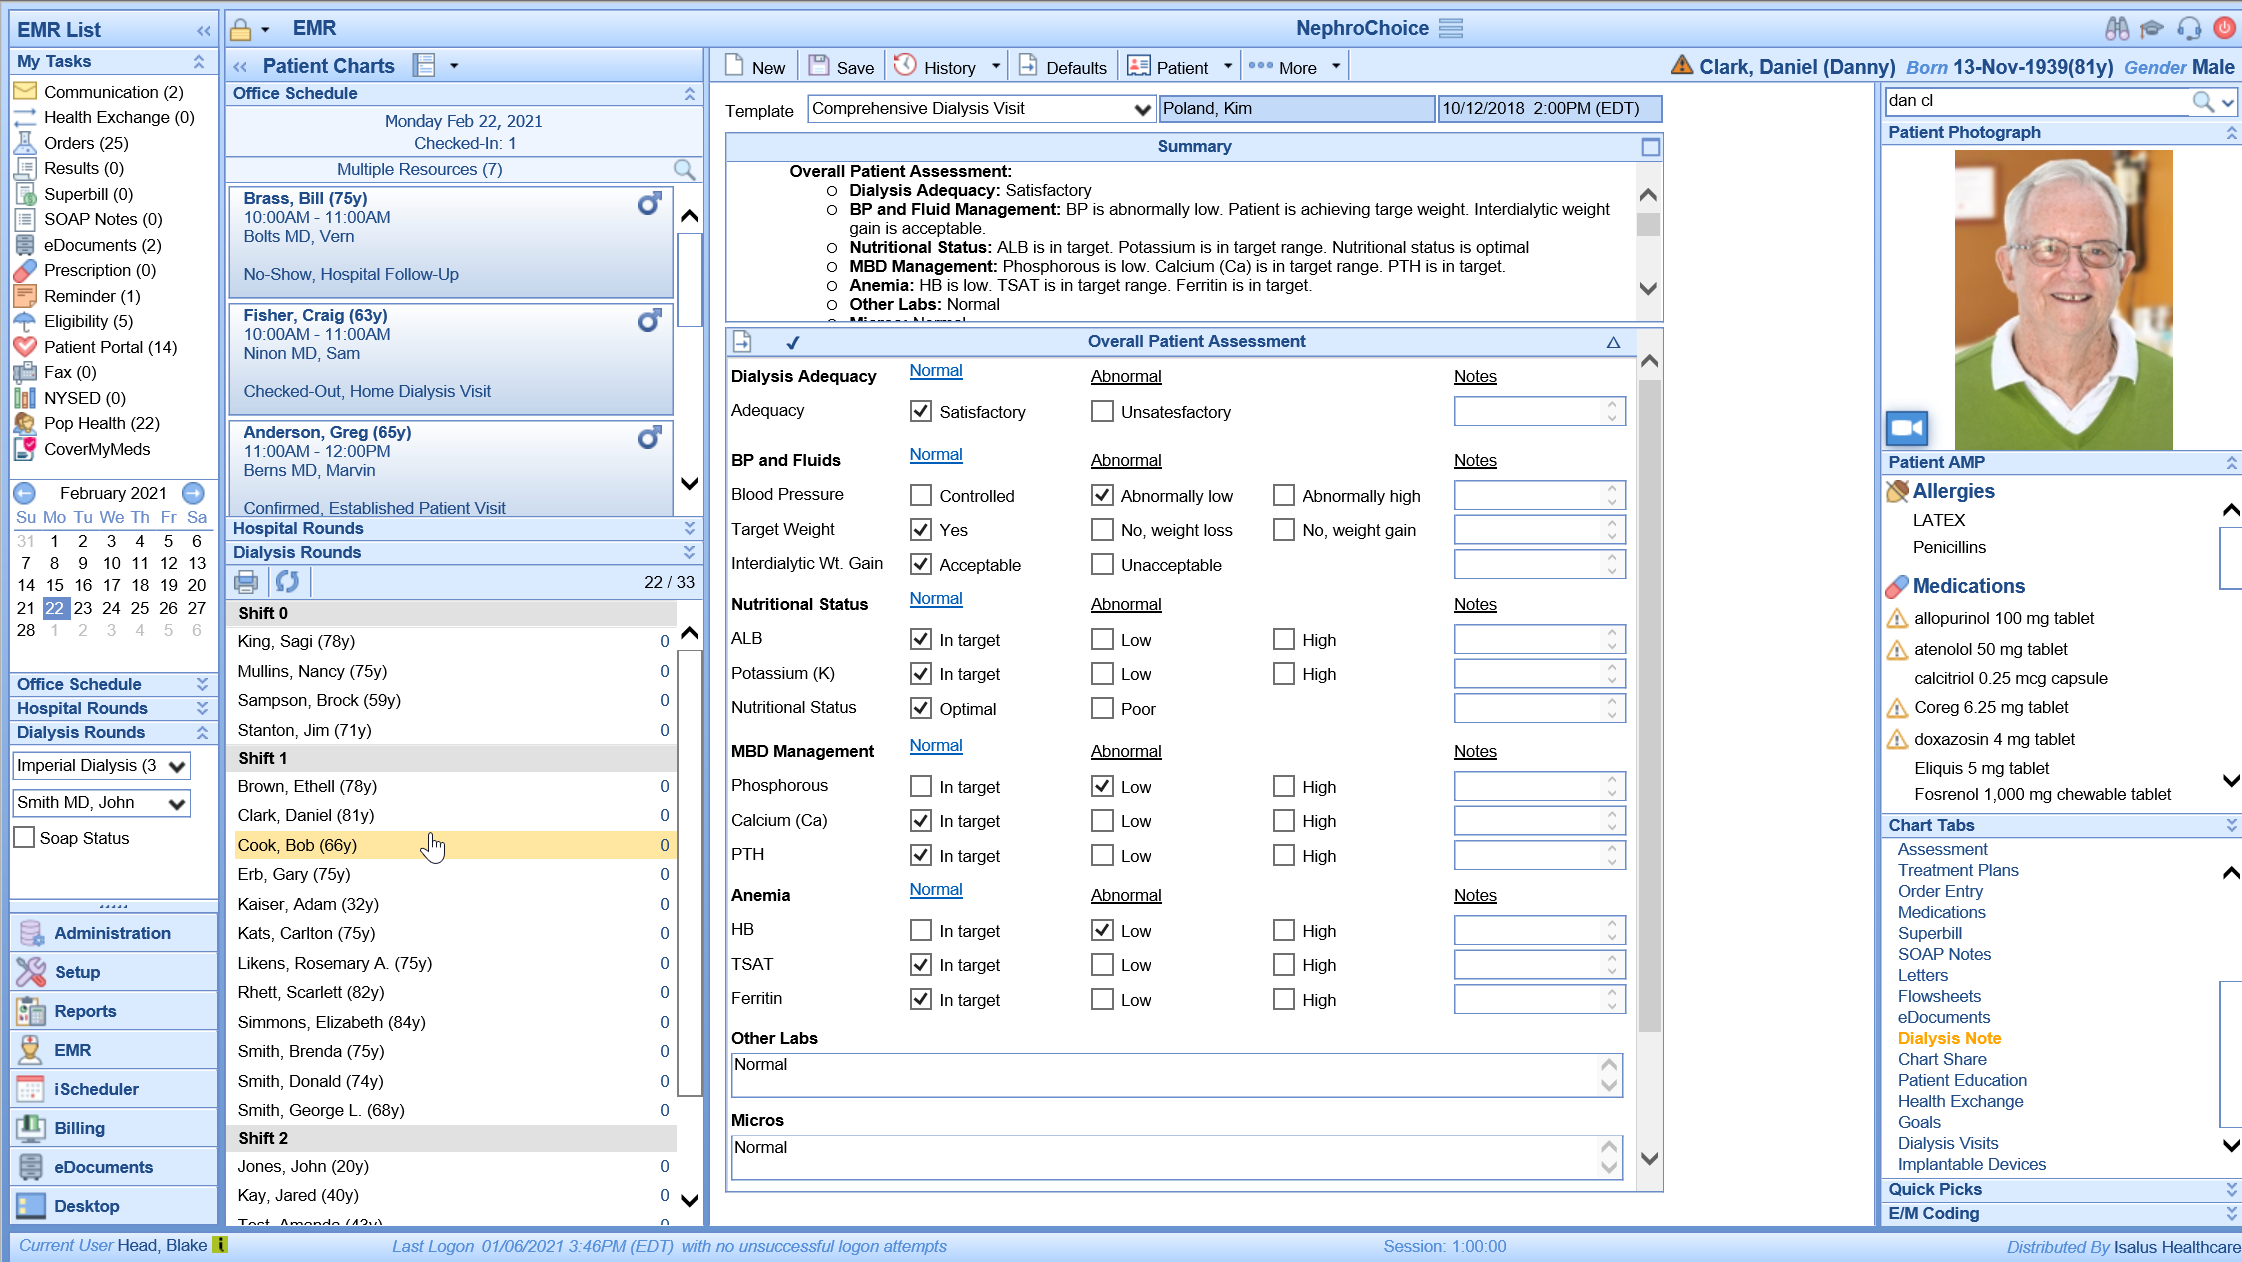Click the checkmark icon in assessment header
The height and width of the screenshot is (1262, 2242).
(x=793, y=342)
